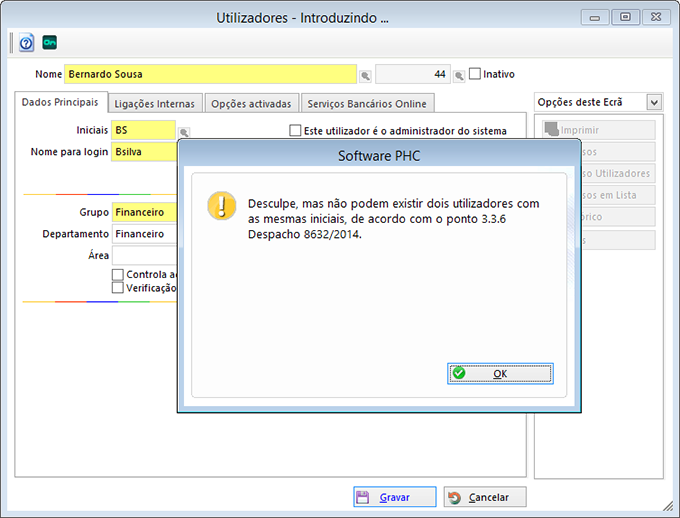
Task: Click the lookup icon next to Iniciais
Action: point(184,132)
